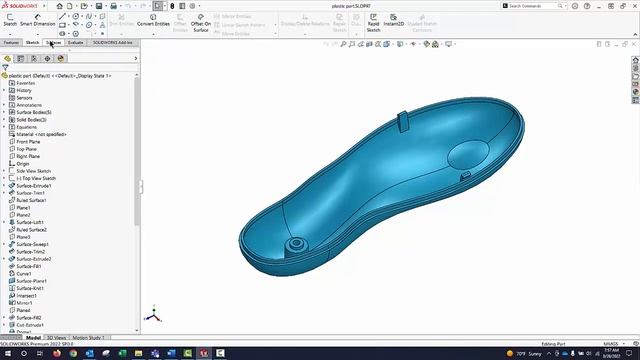640x360 pixels.
Task: Click the Print icon
Action: (x=113, y=6)
